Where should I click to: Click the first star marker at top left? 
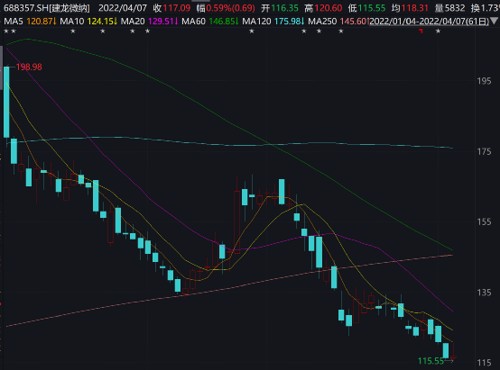6,31
